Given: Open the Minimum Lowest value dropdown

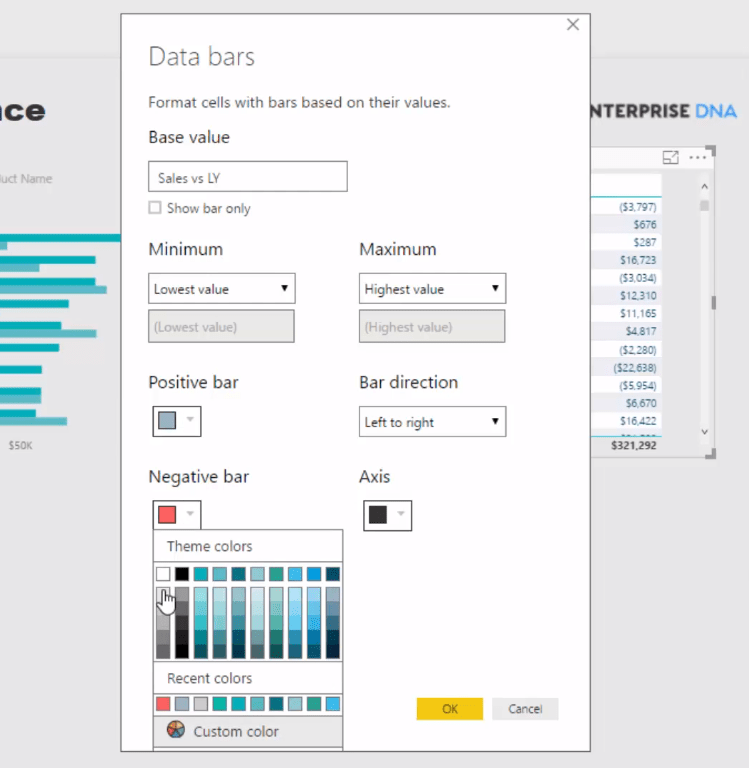Looking at the screenshot, I should (221, 288).
